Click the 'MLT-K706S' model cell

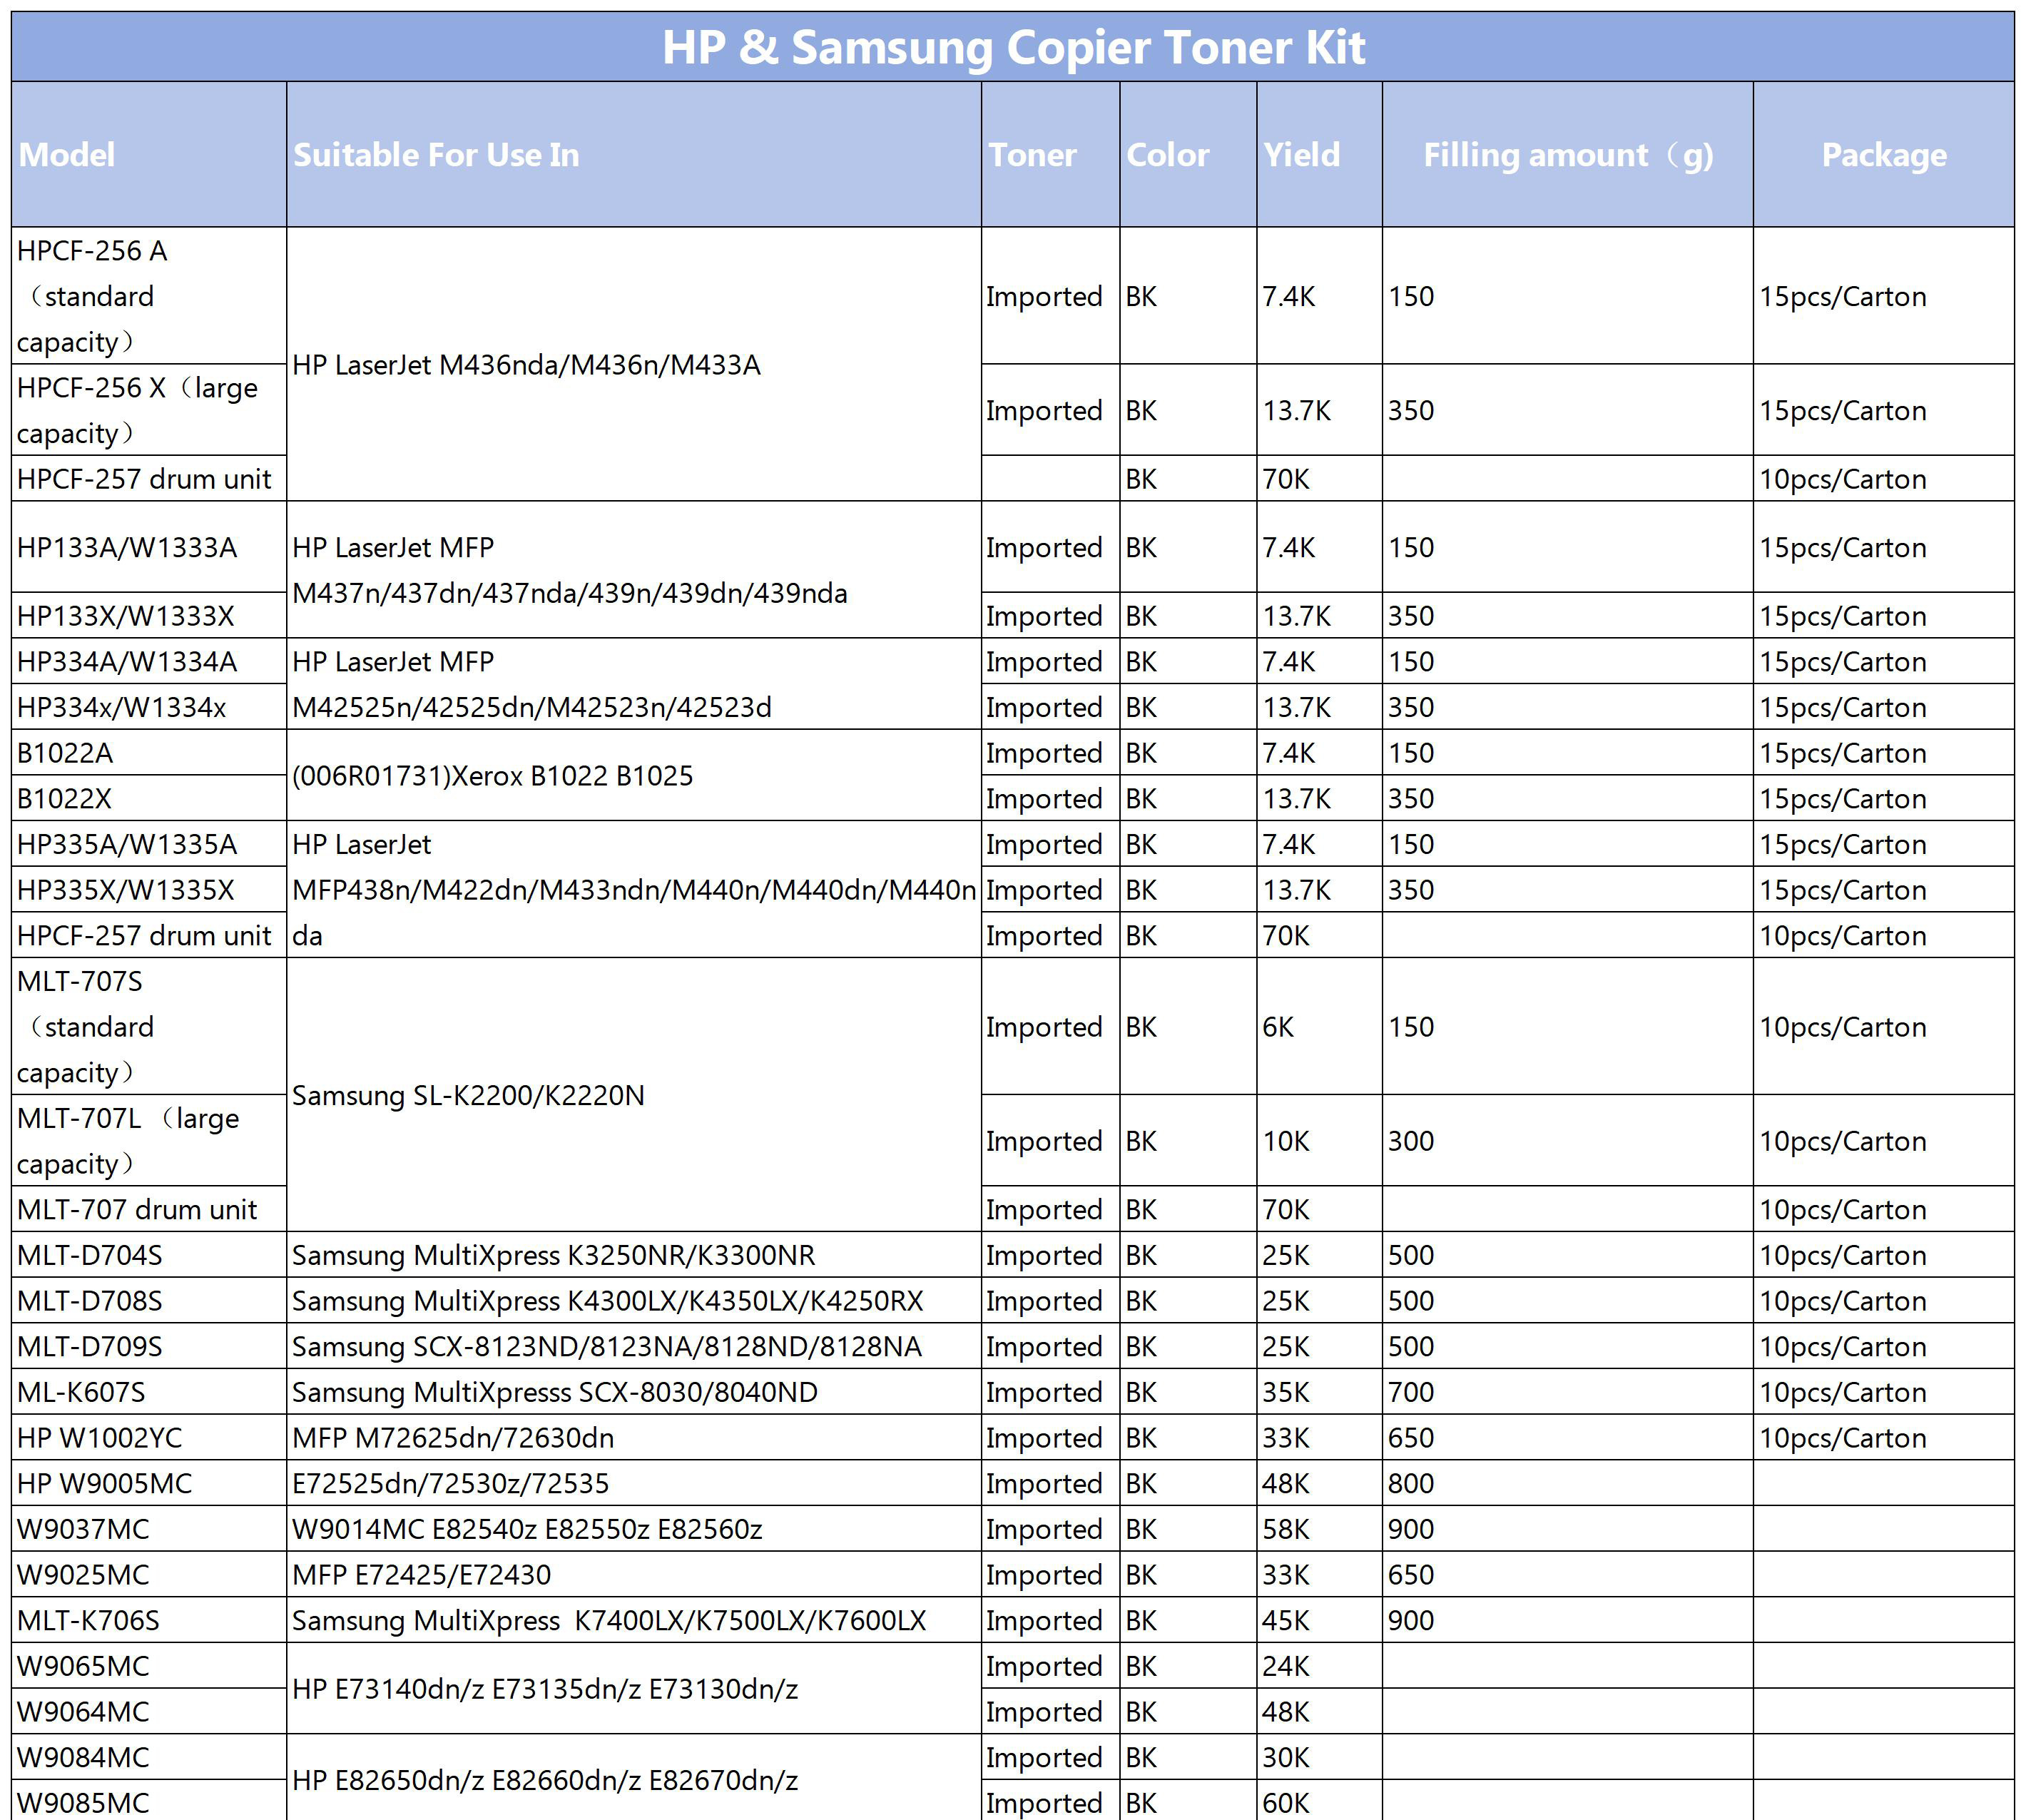pyautogui.click(x=149, y=1621)
